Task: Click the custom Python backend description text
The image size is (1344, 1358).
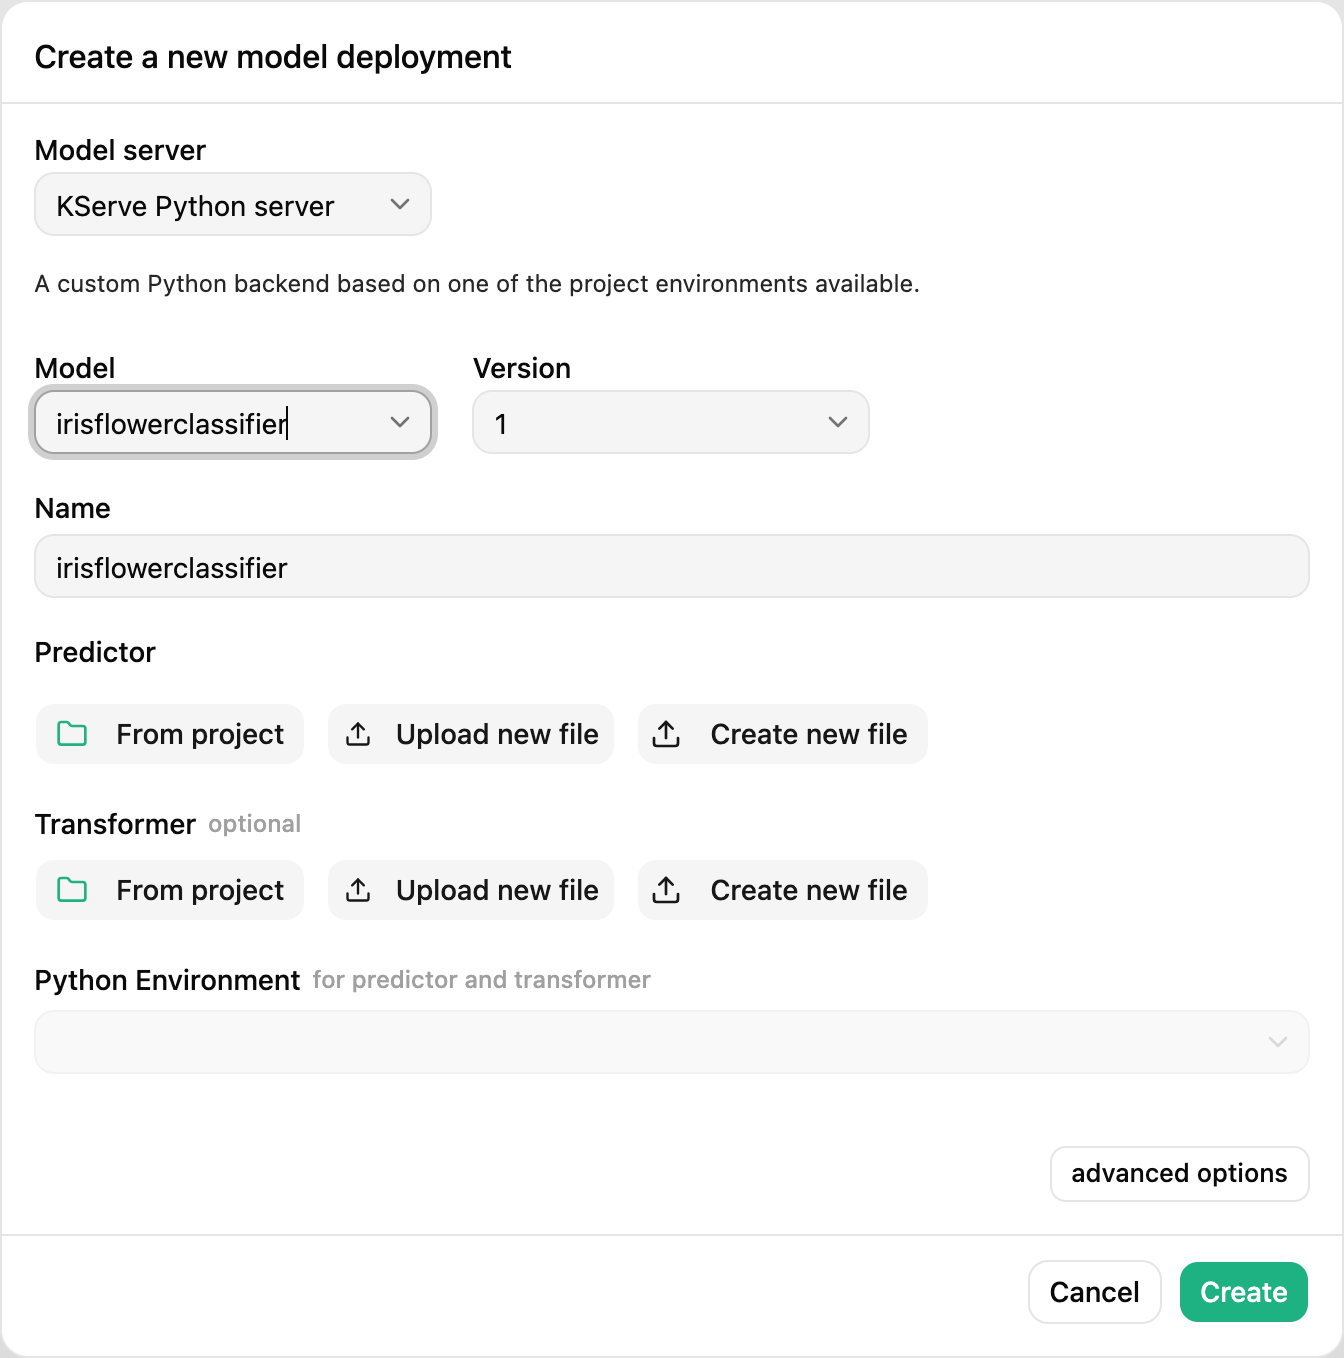Action: 477,284
